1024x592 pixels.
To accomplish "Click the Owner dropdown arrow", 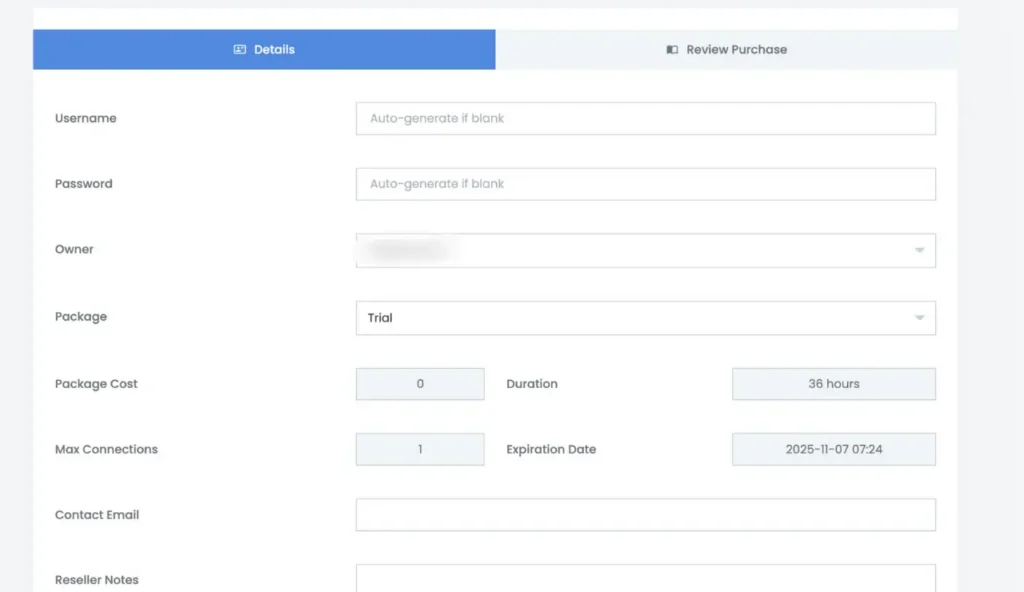I will click(919, 250).
